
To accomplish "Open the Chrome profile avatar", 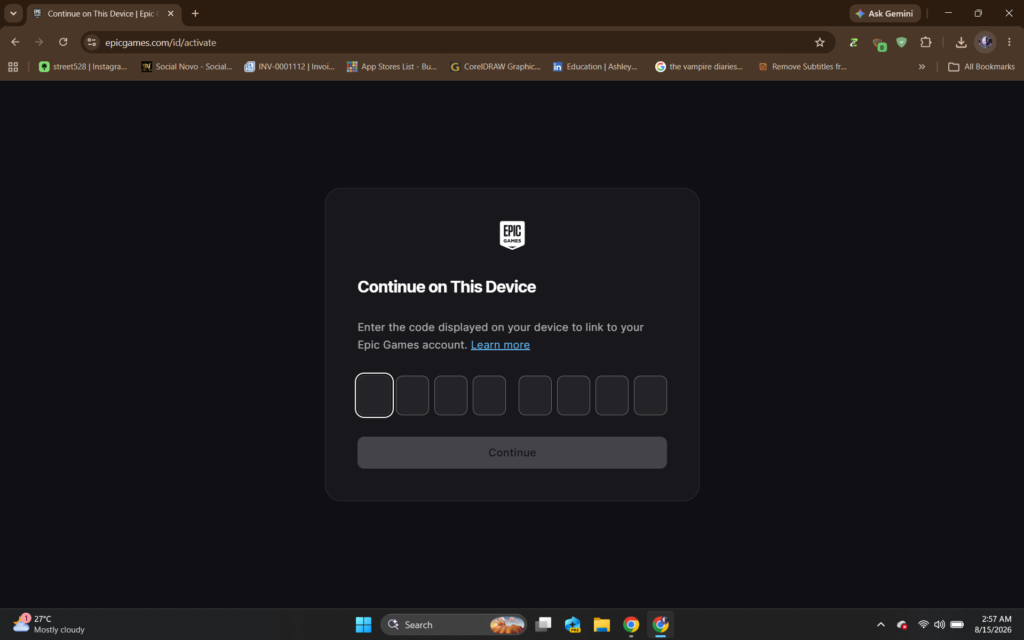I will pyautogui.click(x=985, y=42).
